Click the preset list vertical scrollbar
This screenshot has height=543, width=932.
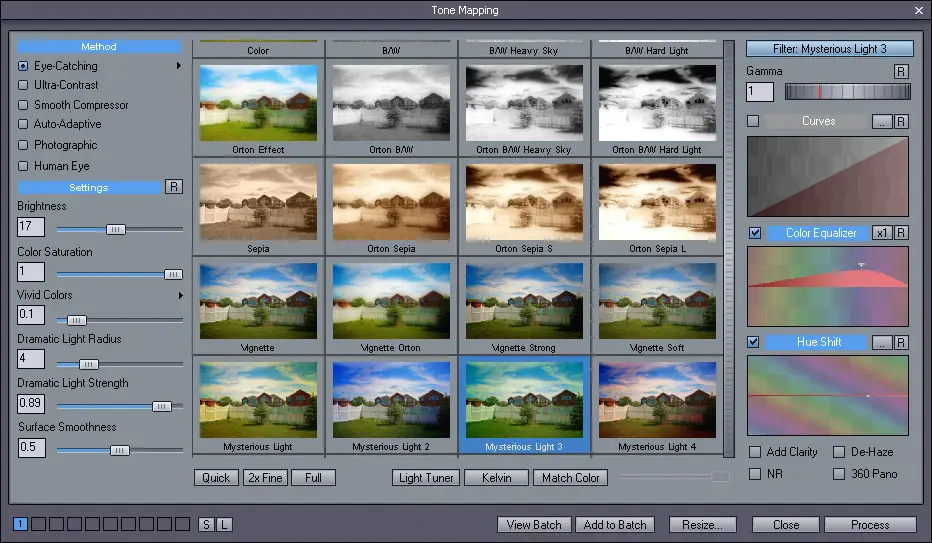729,248
